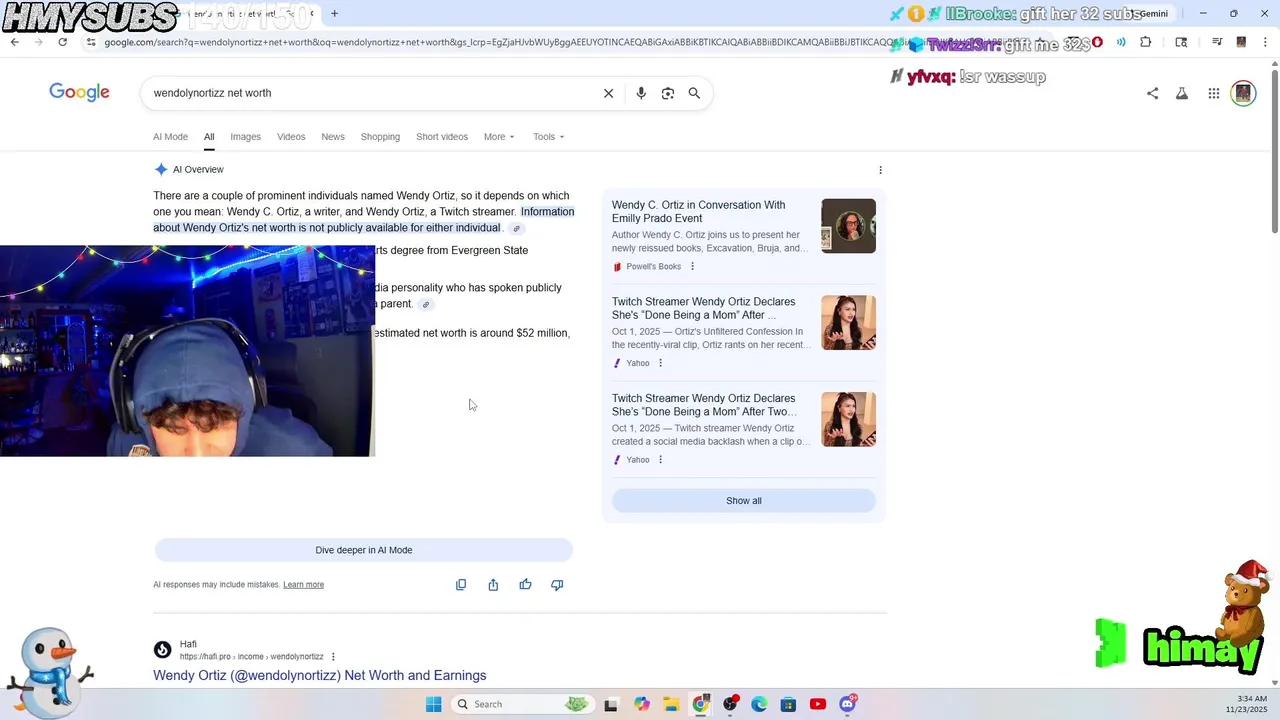The height and width of the screenshot is (720, 1280).
Task: Start voice search with microphone icon
Action: click(x=641, y=93)
